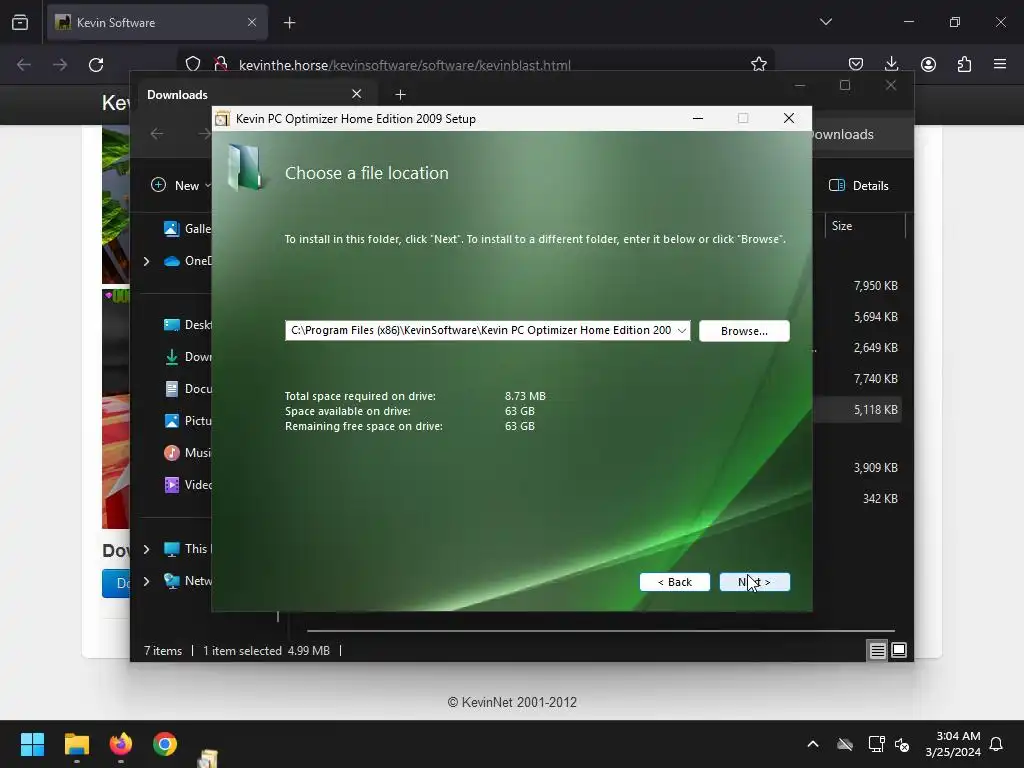Minimize the Kevin PC Optimizer Setup window
This screenshot has height=768, width=1024.
tap(697, 118)
